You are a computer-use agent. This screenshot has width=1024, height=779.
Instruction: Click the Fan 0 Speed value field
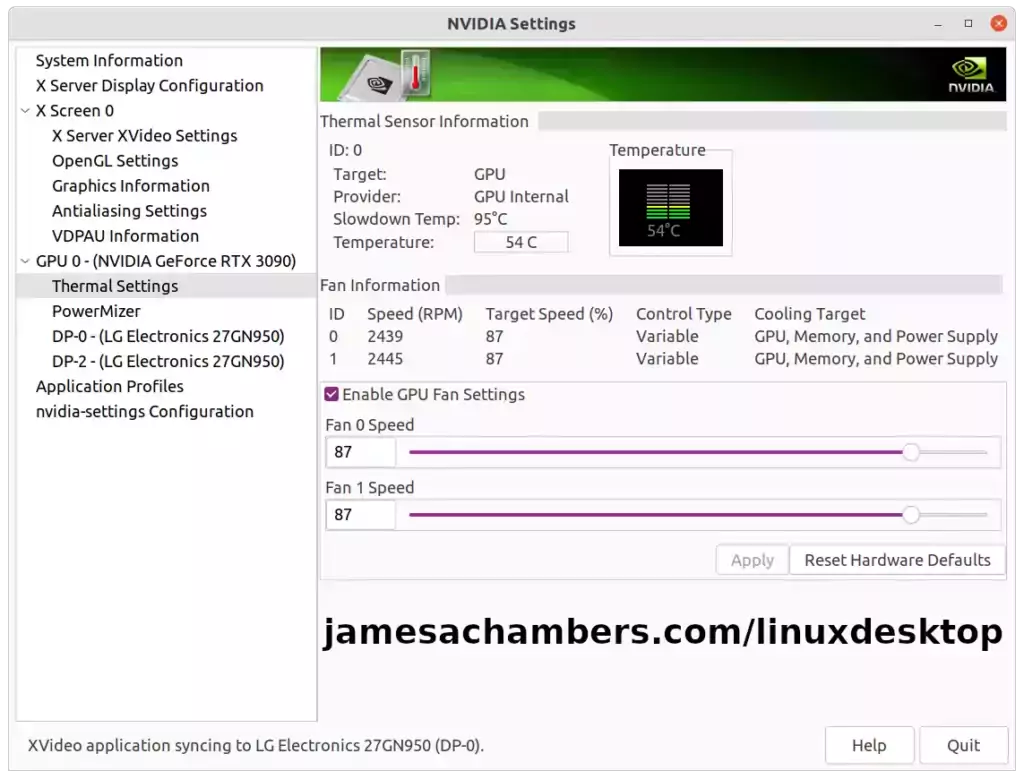click(360, 452)
